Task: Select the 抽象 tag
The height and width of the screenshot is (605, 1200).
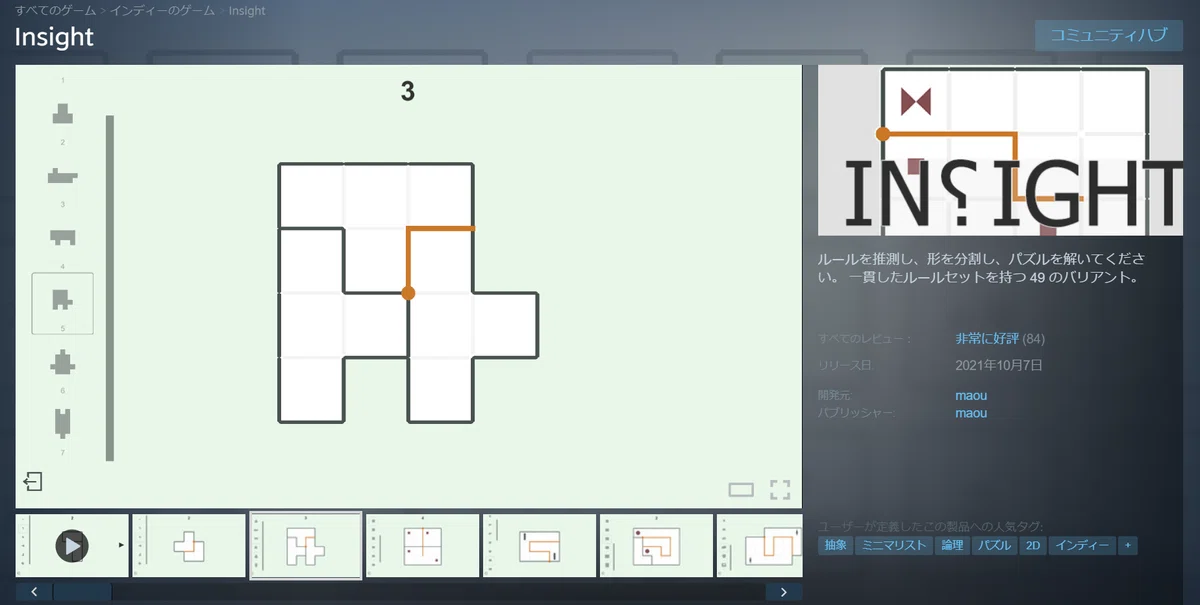Action: 836,546
